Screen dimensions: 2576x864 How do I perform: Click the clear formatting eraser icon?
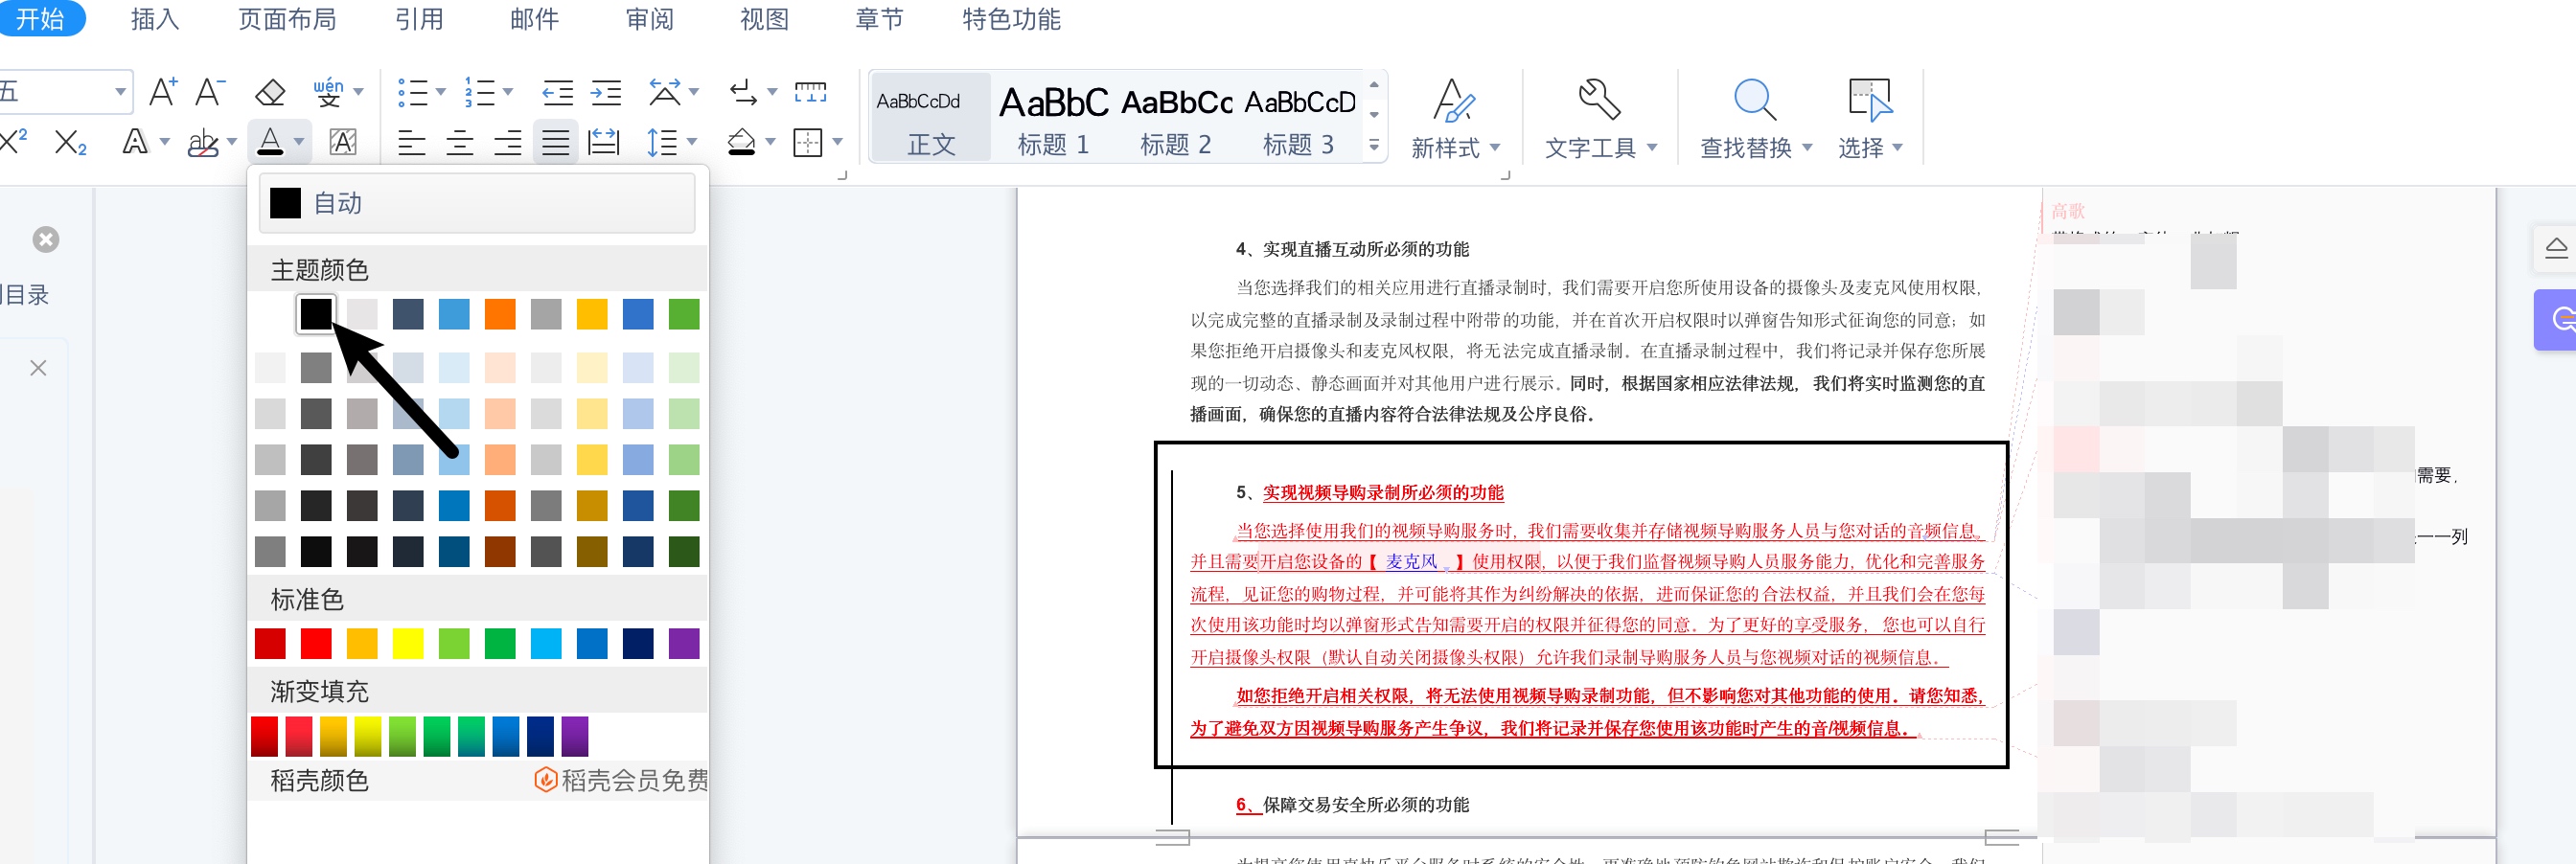tap(270, 93)
